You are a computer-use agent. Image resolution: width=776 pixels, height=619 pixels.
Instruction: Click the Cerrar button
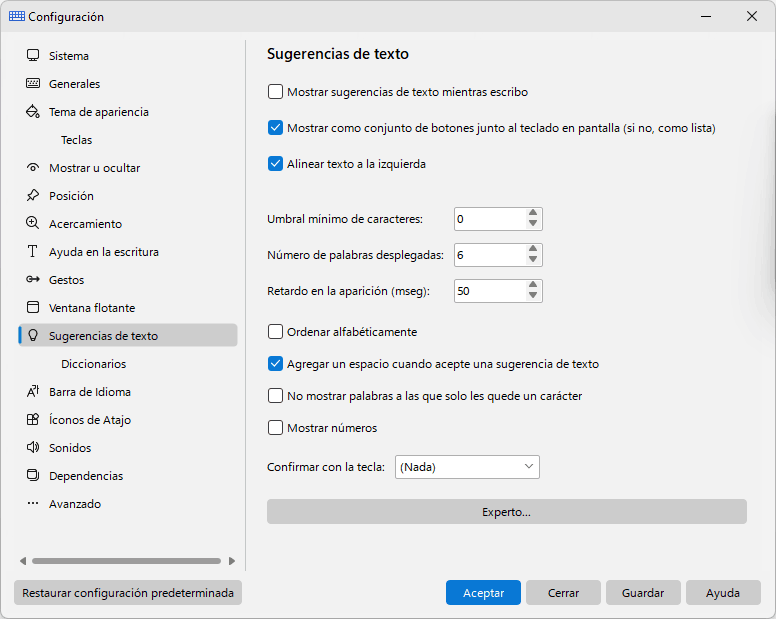click(563, 593)
